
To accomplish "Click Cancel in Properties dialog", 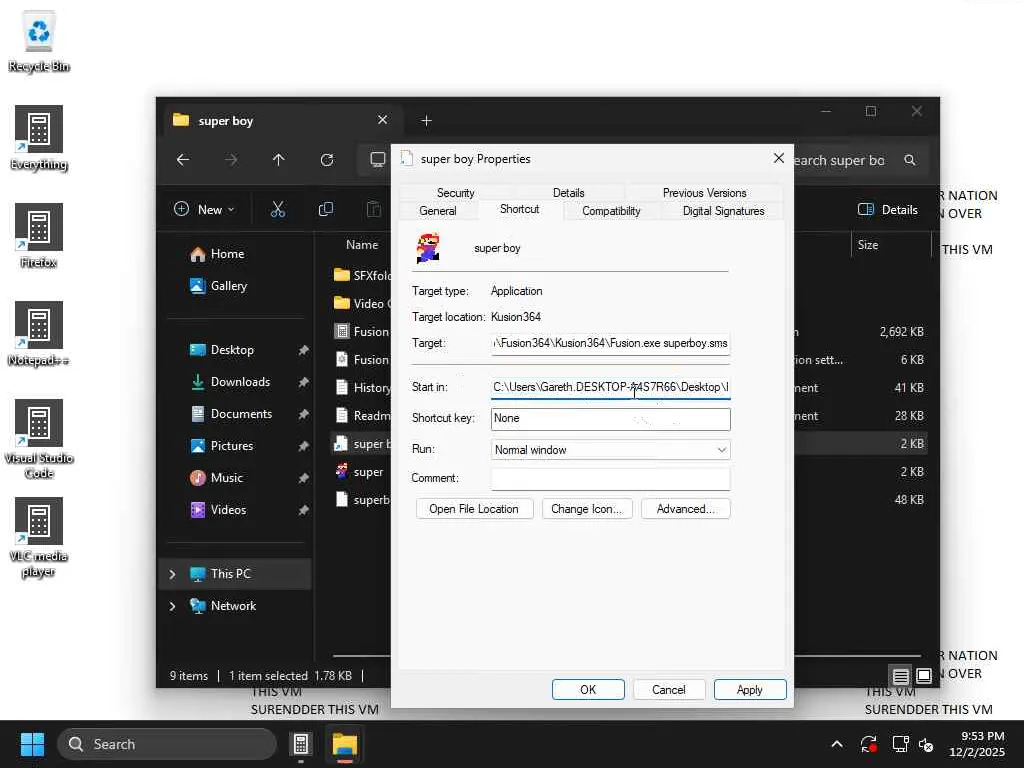I will (669, 690).
